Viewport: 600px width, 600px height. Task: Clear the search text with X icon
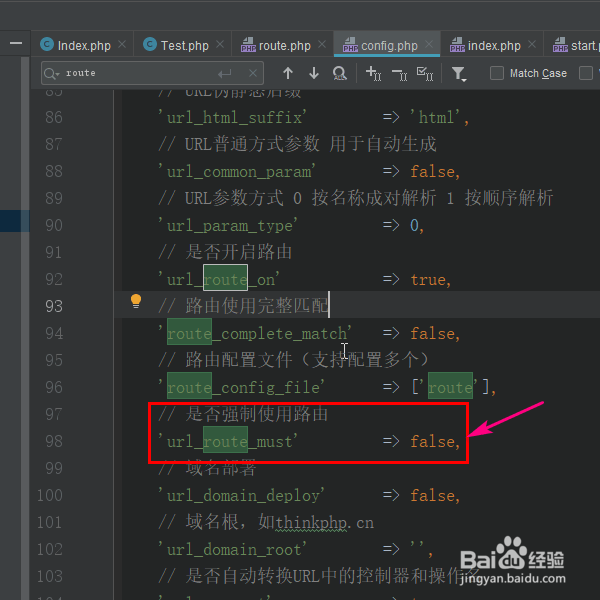253,73
